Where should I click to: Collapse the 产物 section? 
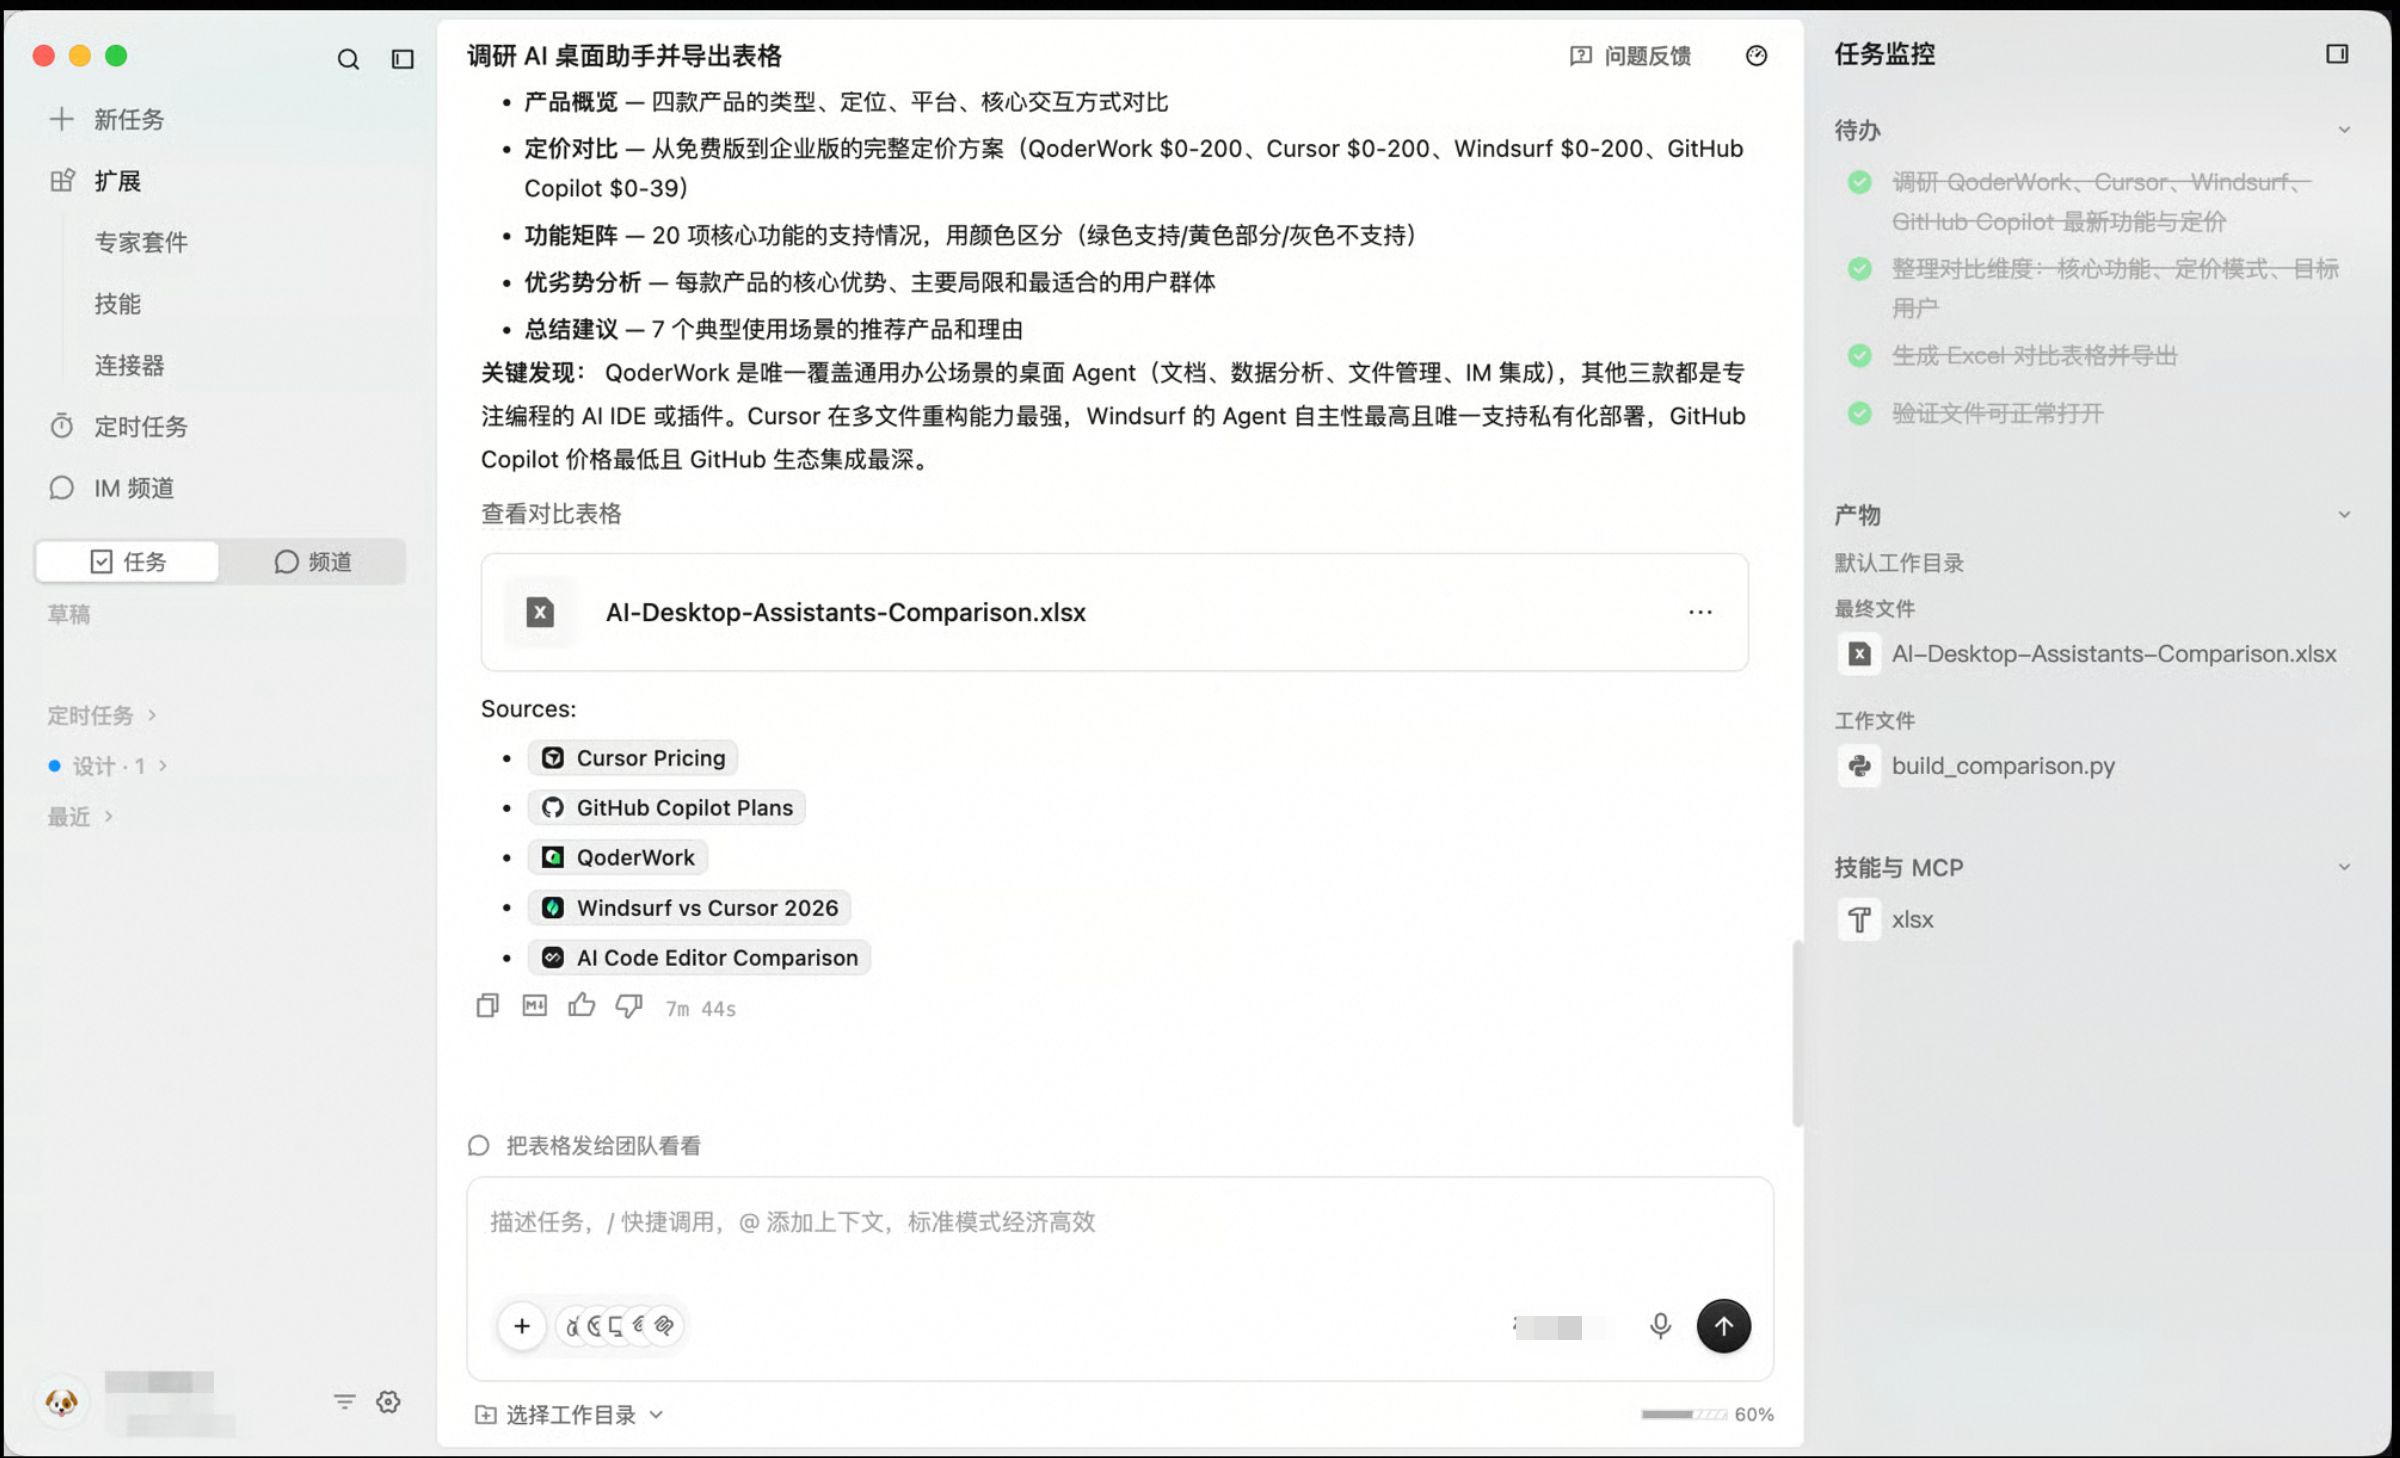tap(2344, 515)
